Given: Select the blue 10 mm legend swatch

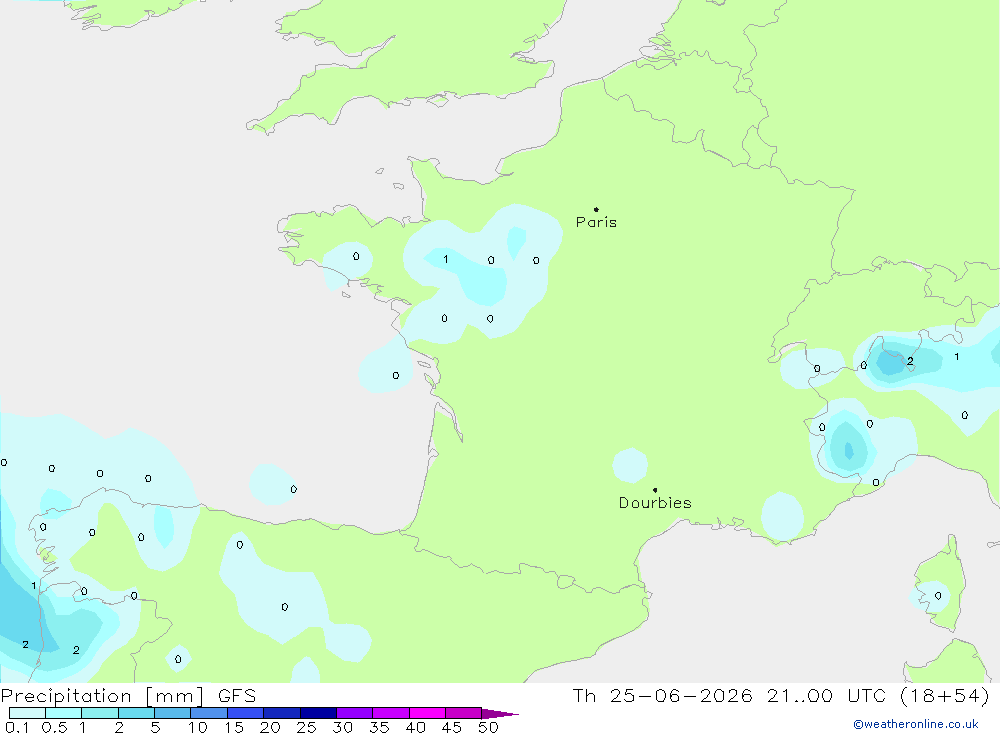Looking at the screenshot, I should [209, 713].
